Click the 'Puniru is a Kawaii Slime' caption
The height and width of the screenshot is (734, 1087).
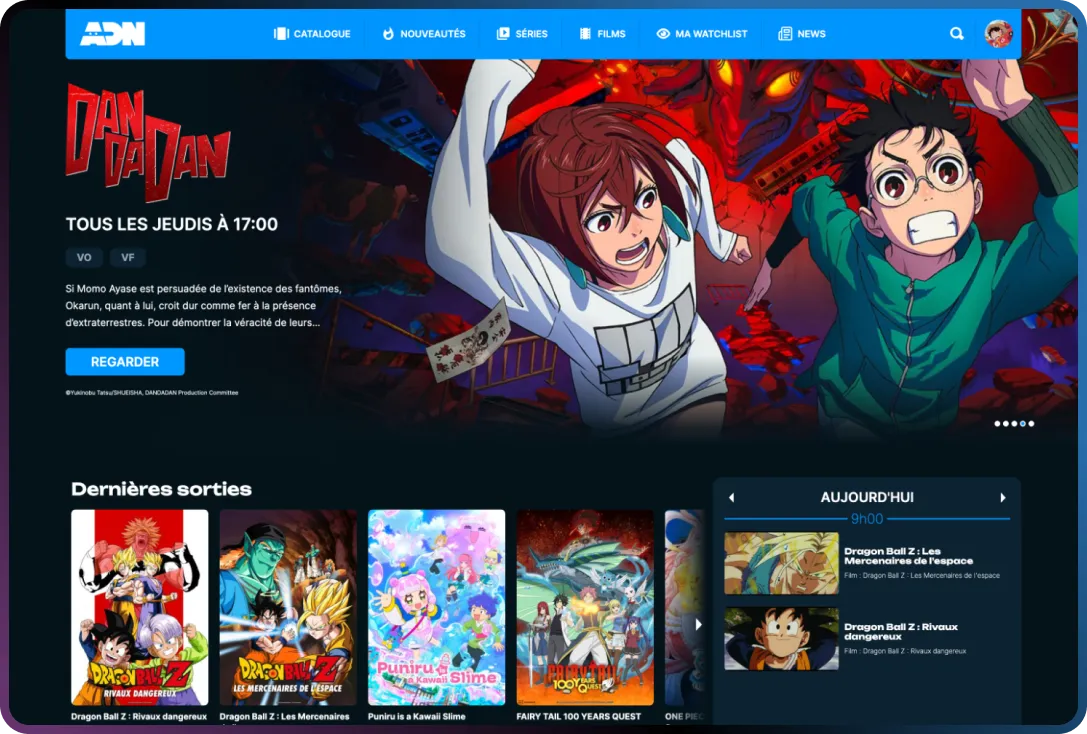(417, 717)
